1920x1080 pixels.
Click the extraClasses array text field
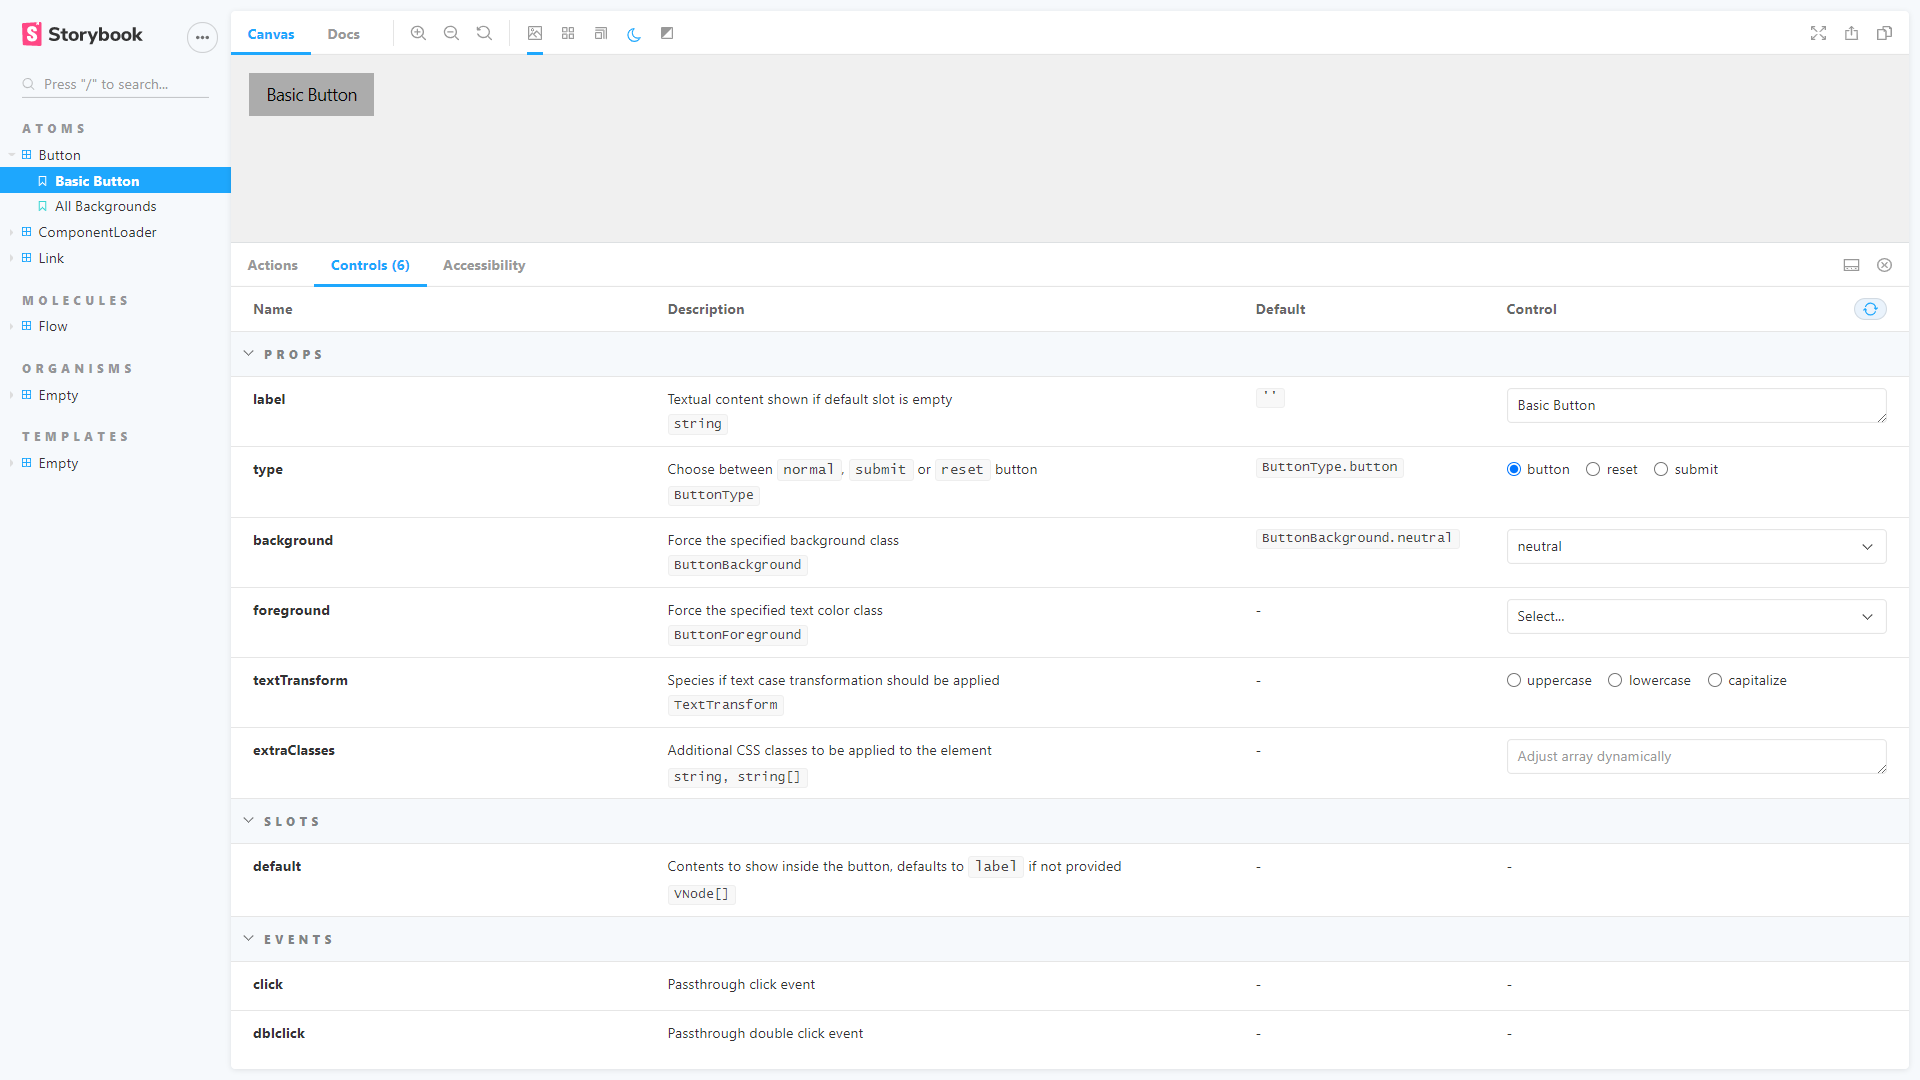1696,756
